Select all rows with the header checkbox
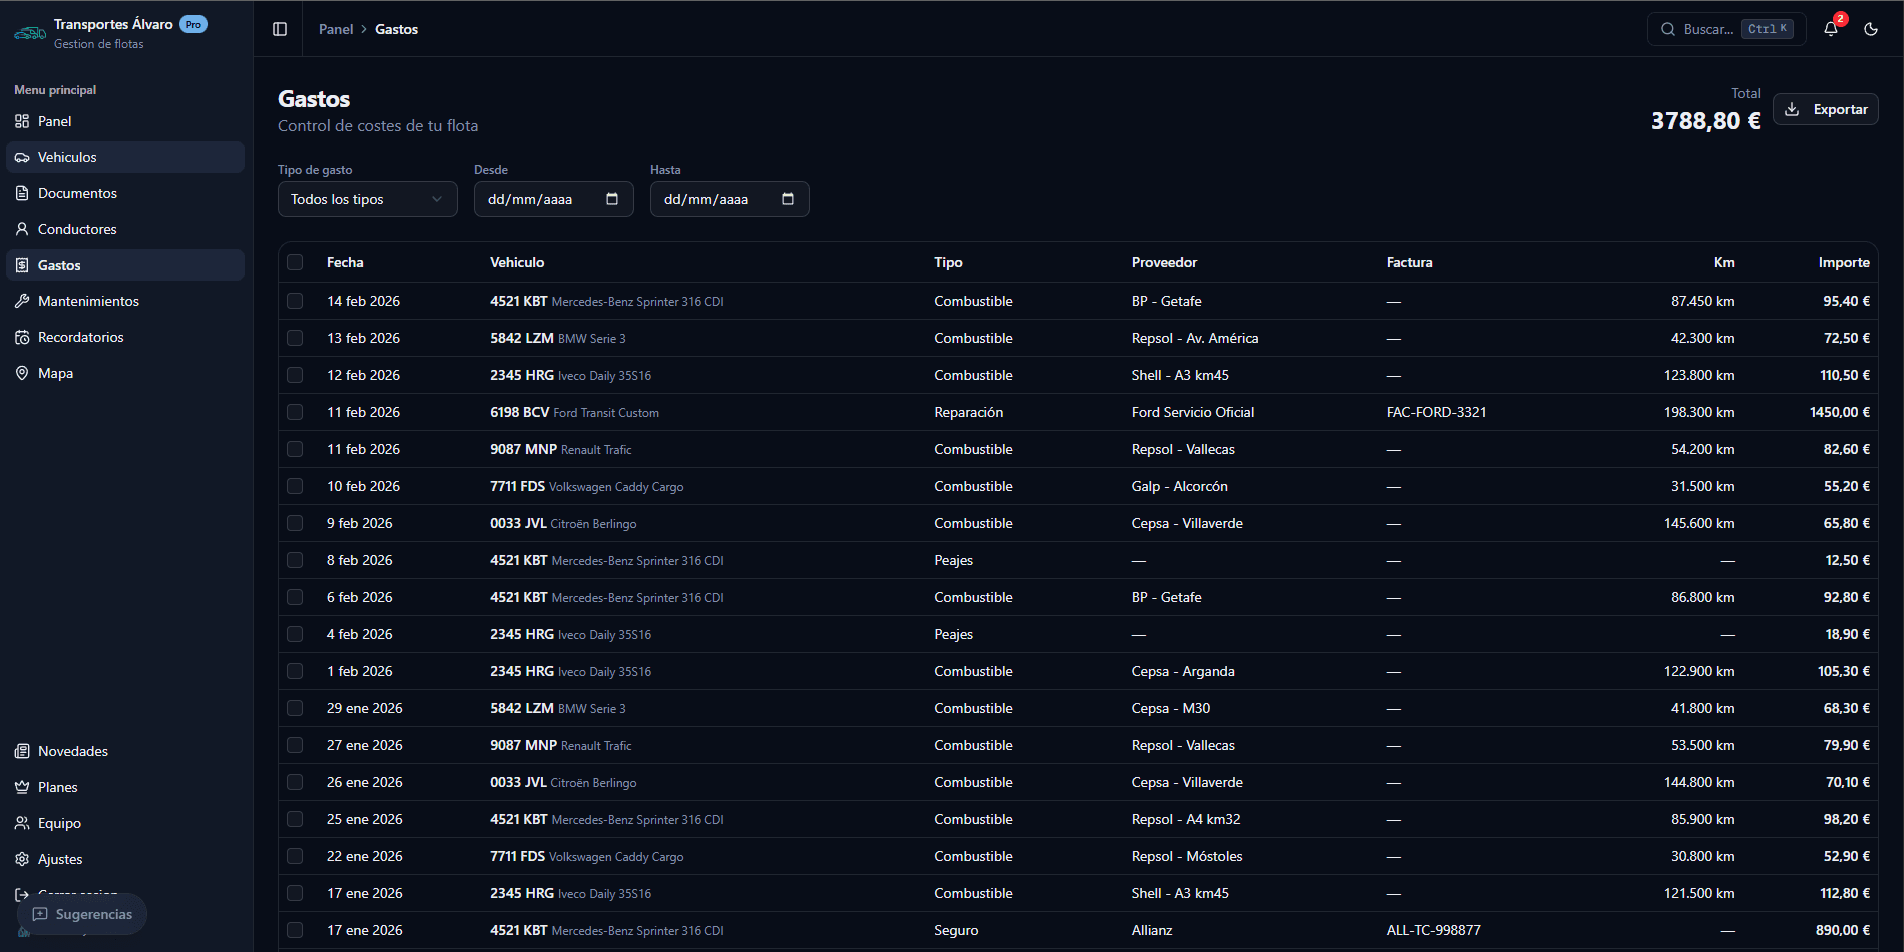 tap(295, 262)
